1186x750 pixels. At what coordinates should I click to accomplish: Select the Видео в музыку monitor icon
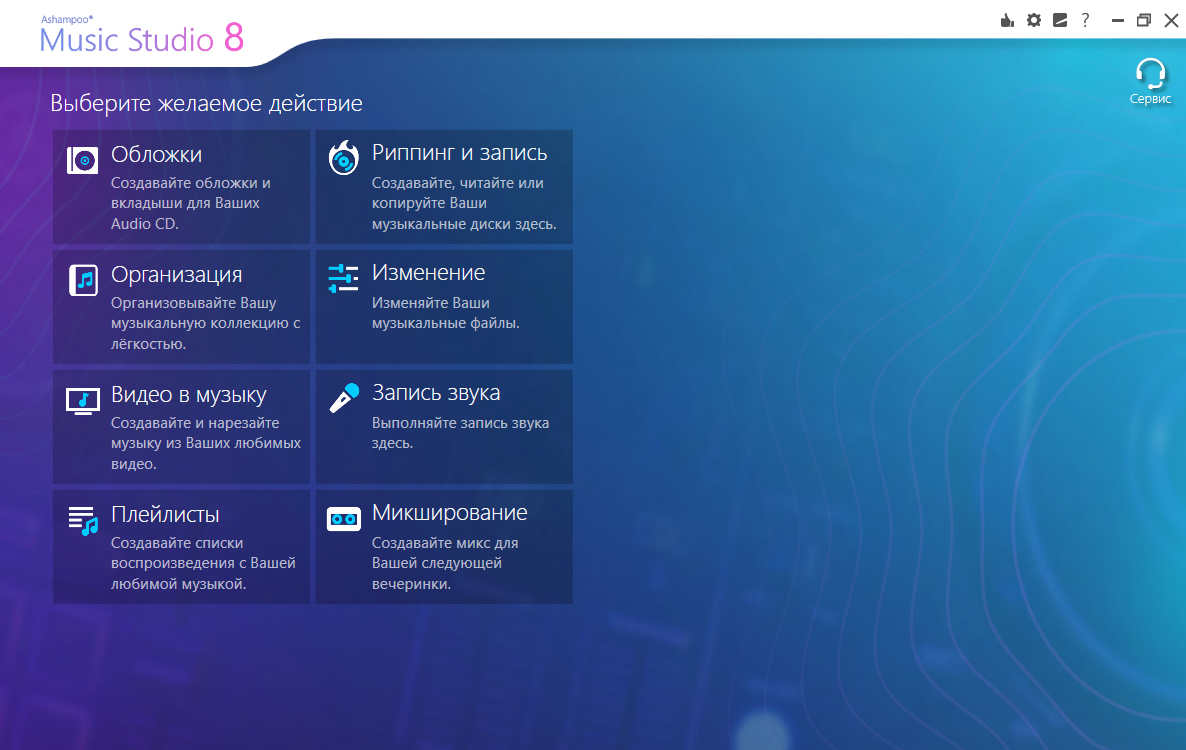[82, 401]
